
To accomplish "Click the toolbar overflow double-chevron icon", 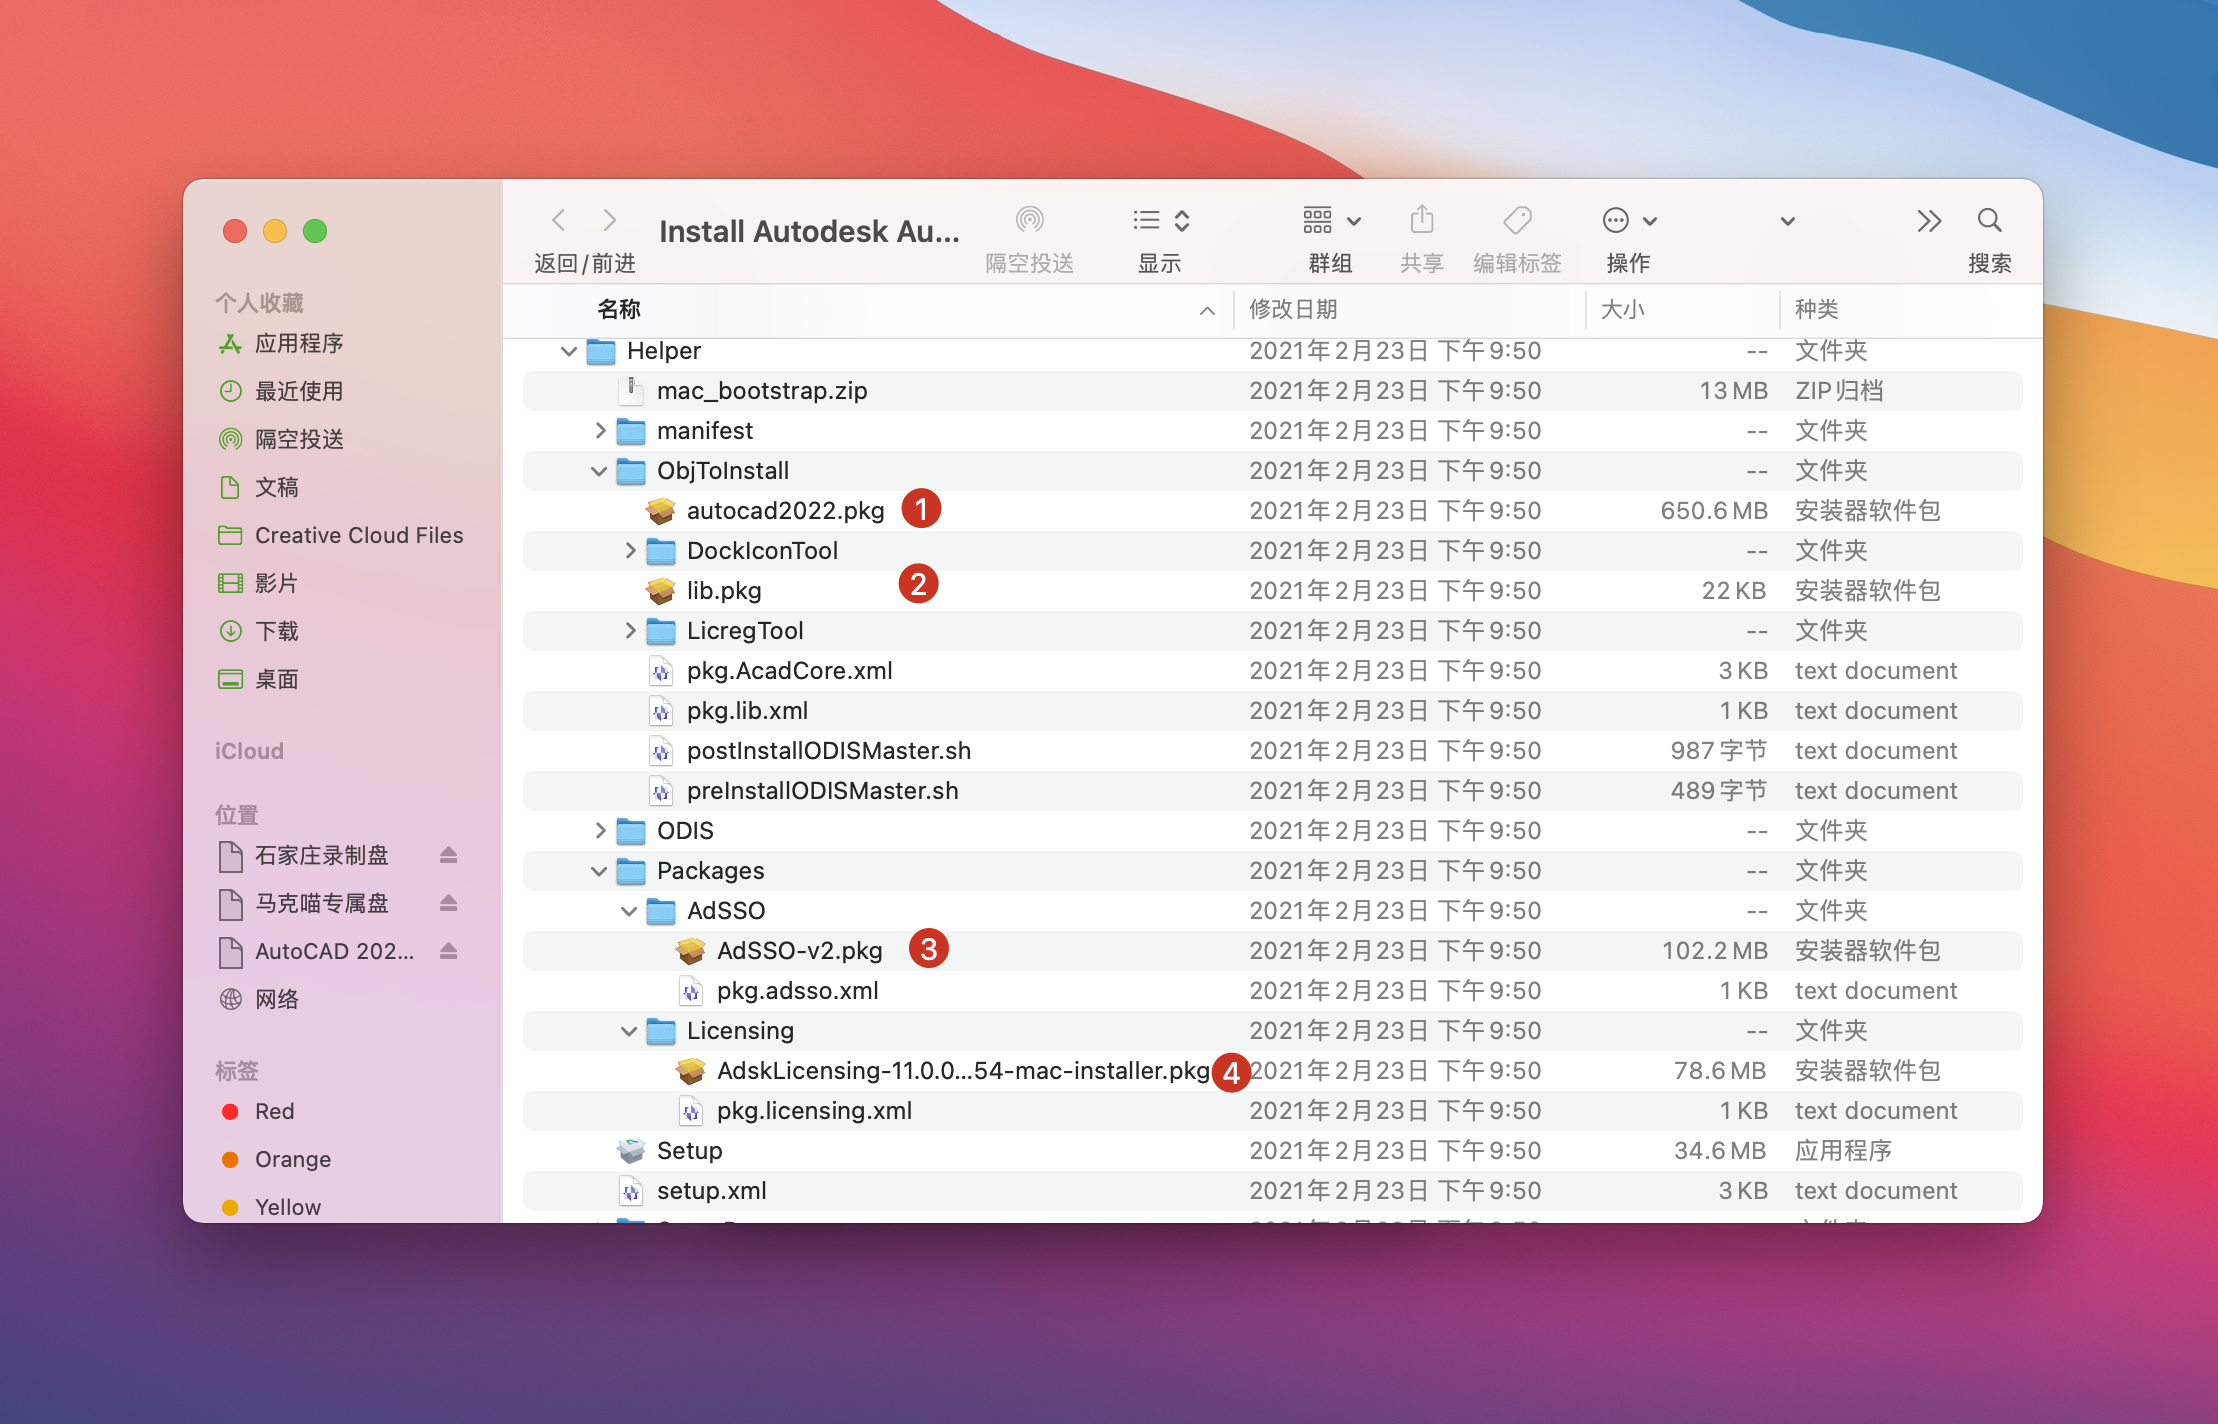I will click(1929, 220).
